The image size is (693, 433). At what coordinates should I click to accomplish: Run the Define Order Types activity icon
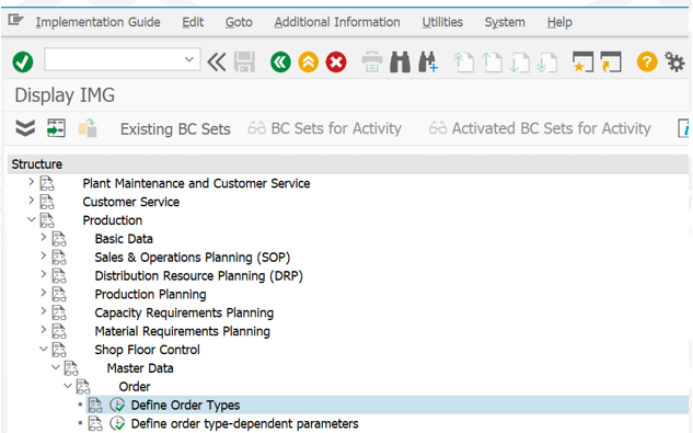pos(117,405)
